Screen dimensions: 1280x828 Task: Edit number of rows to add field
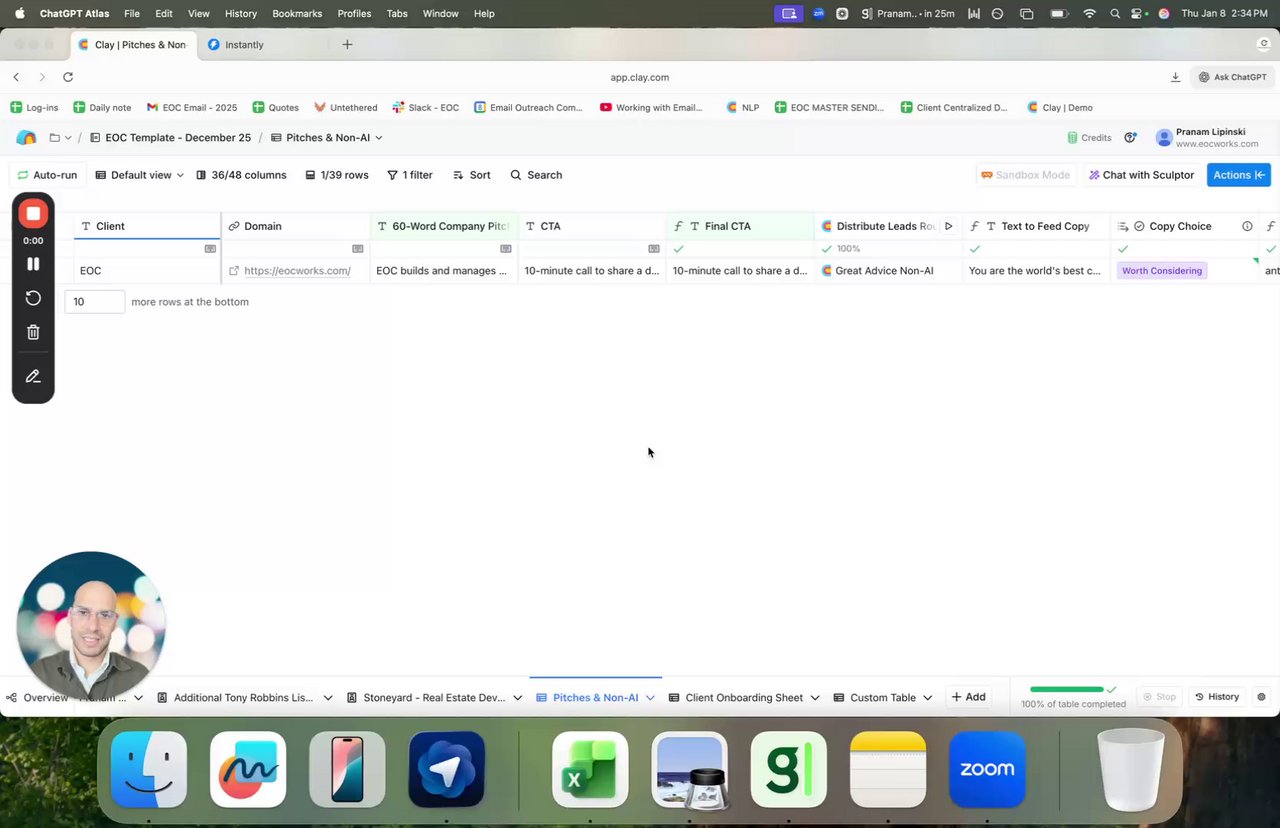(x=95, y=301)
